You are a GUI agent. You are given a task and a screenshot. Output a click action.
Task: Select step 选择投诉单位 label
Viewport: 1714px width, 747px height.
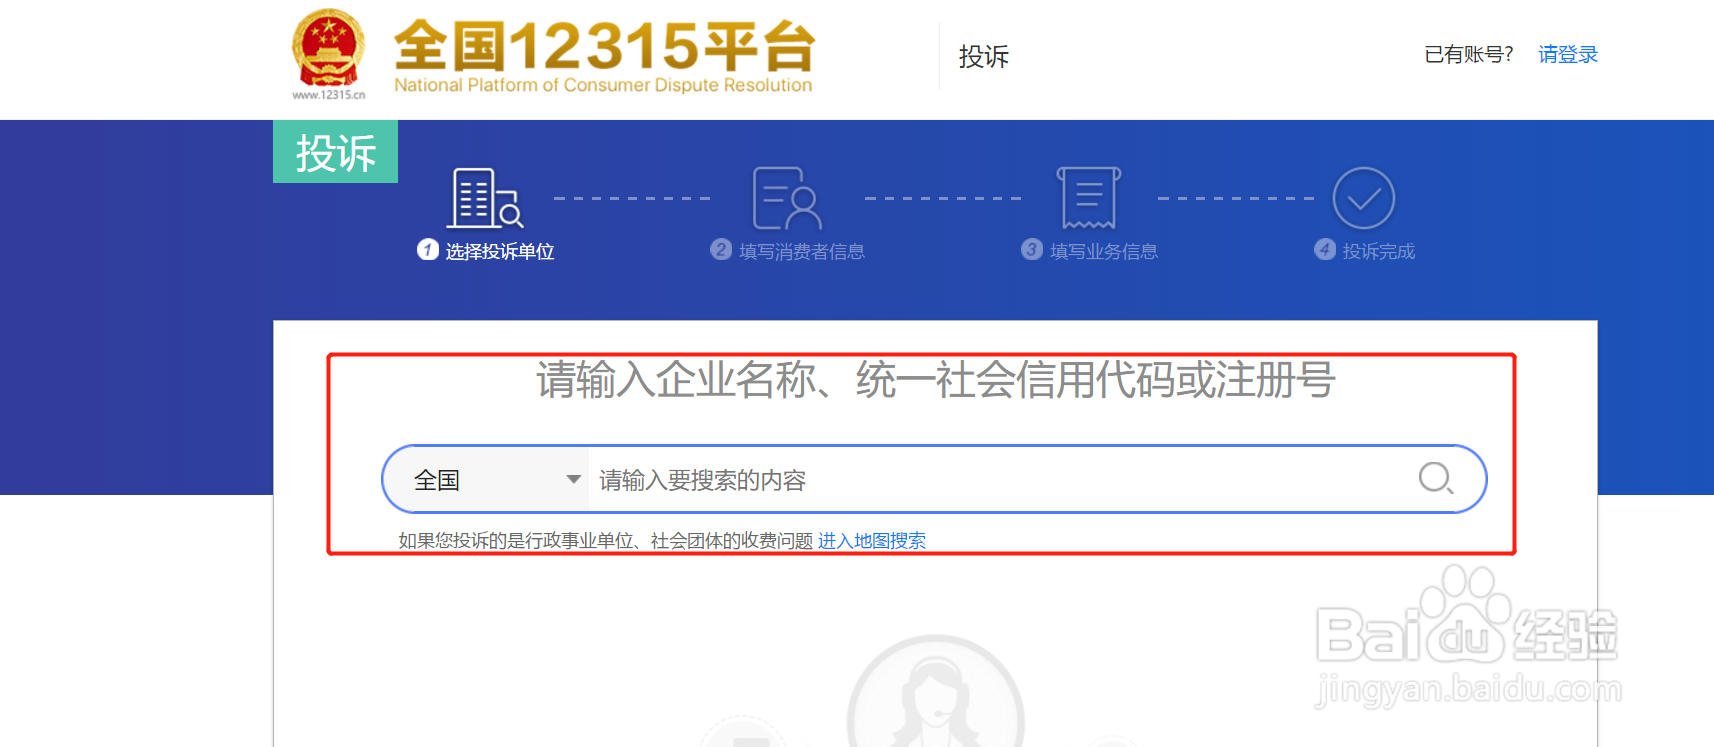coord(500,252)
